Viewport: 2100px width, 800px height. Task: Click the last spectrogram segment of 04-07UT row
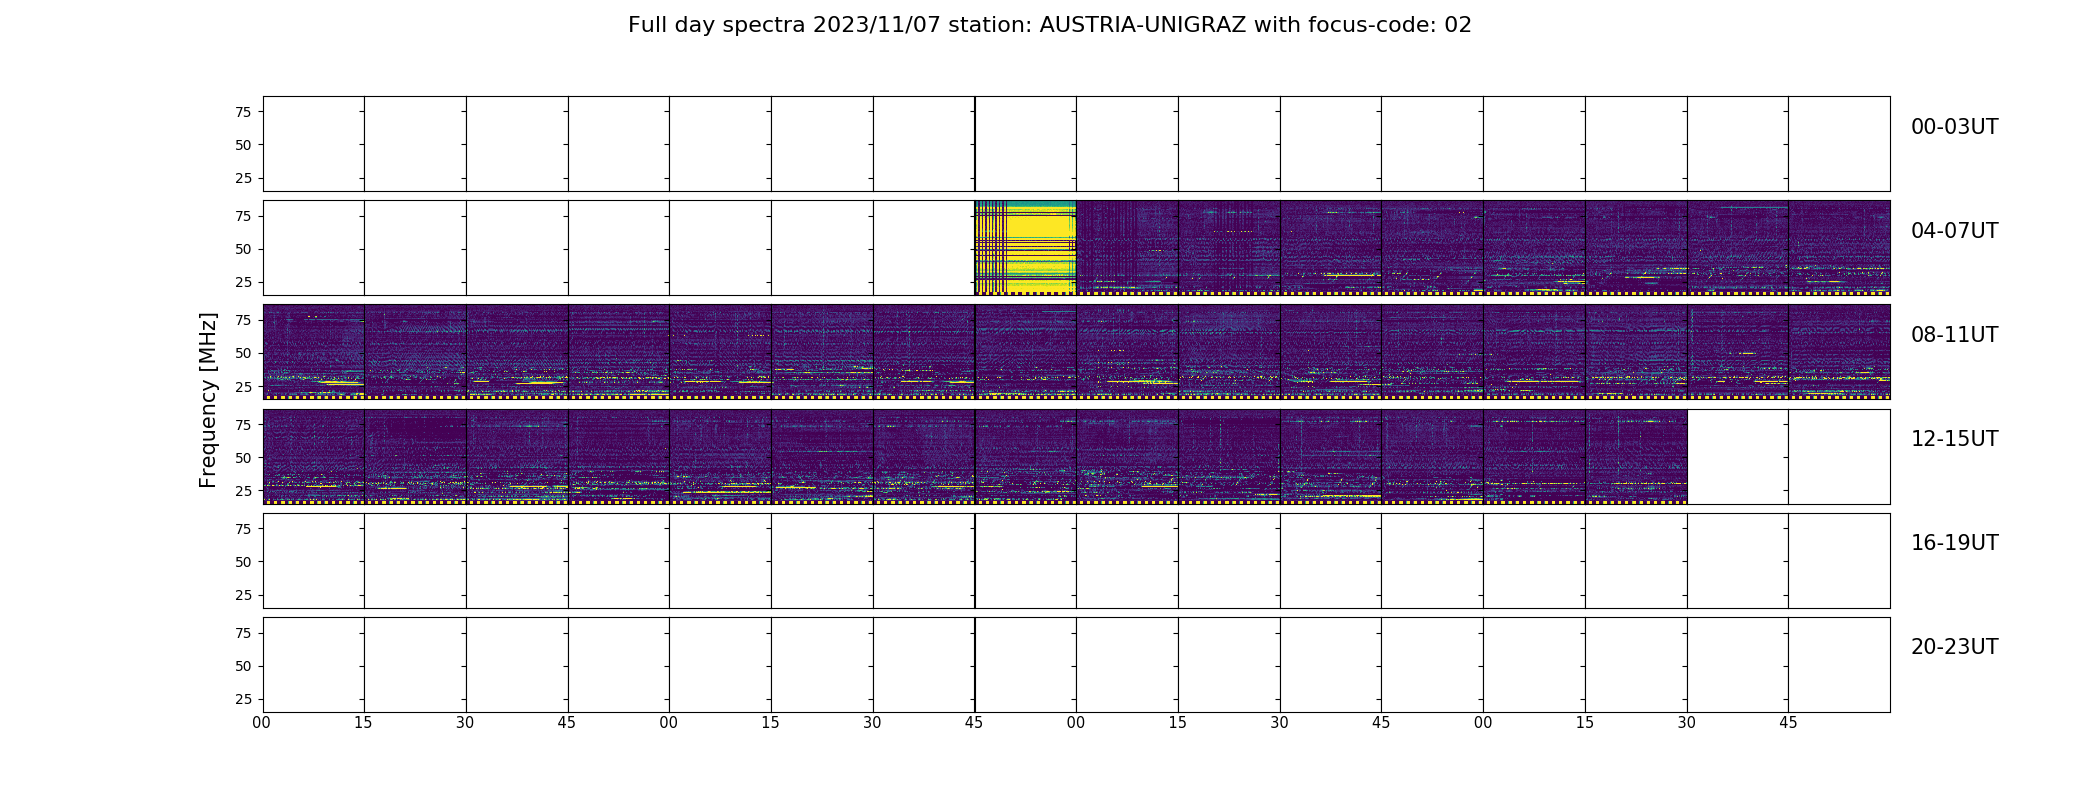[x=1839, y=247]
